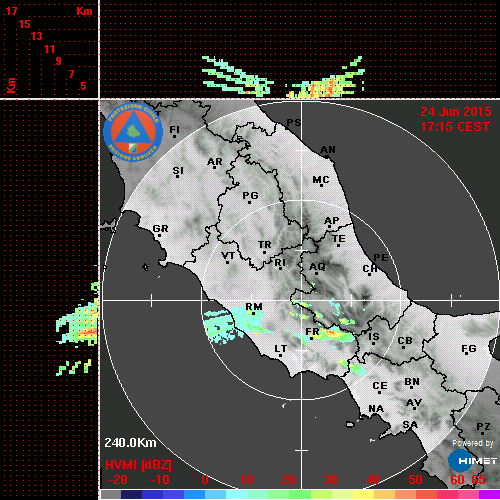The width and height of the screenshot is (500, 500).
Task: Select the AQ city label on map
Action: tap(317, 267)
